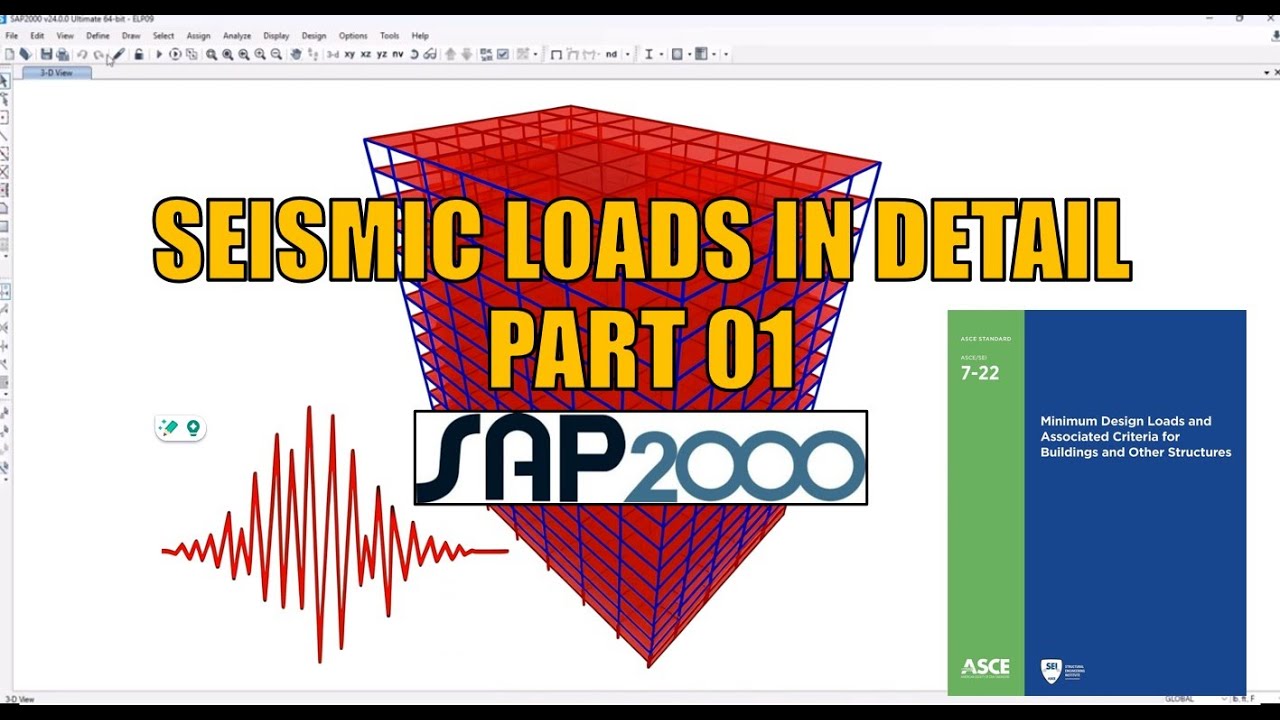The width and height of the screenshot is (1280, 720).
Task: Click the I-section frame icon
Action: click(x=649, y=54)
